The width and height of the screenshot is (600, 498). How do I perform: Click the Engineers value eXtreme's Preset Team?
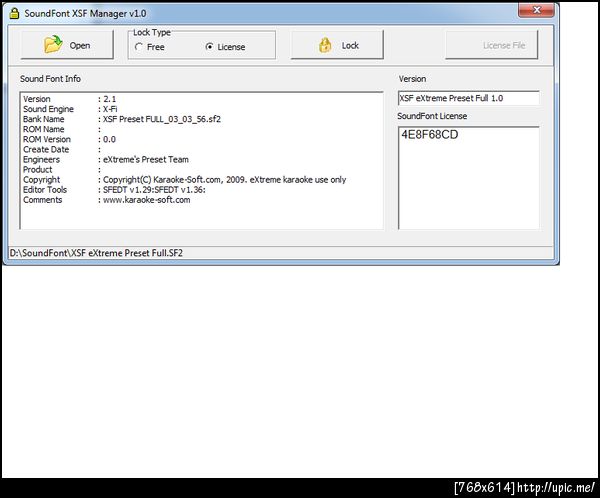(146, 160)
